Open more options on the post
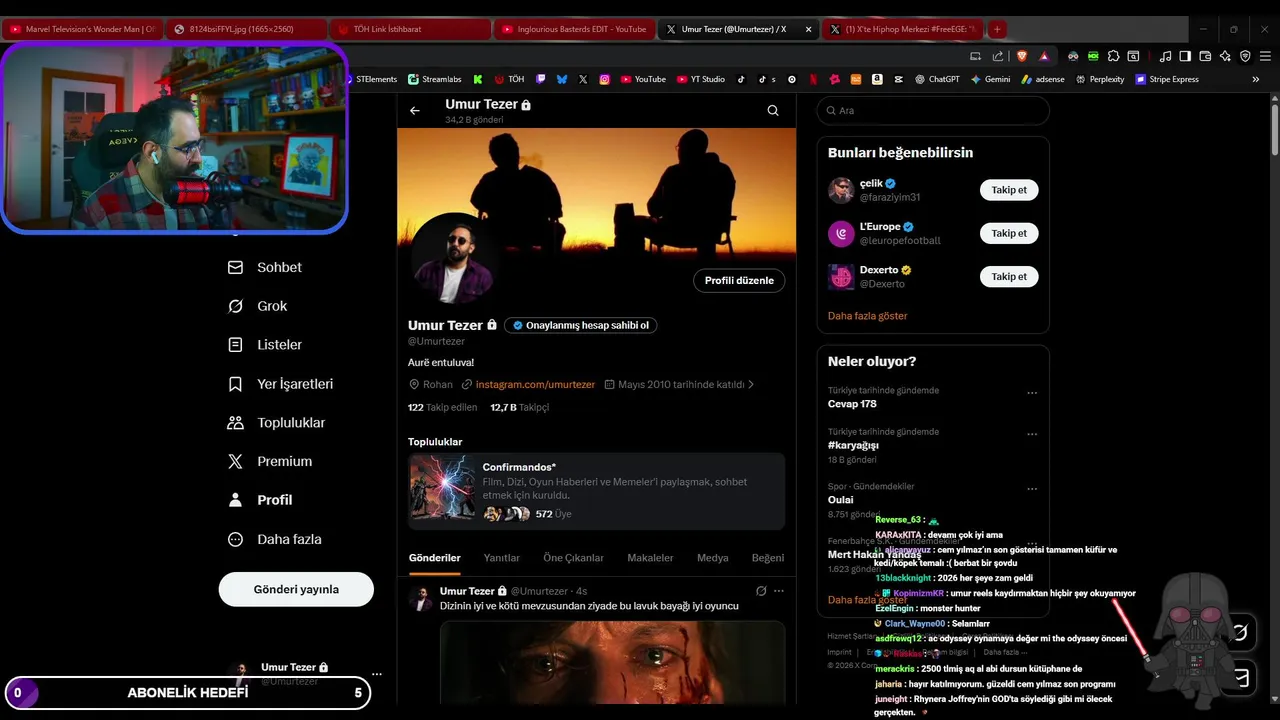The height and width of the screenshot is (720, 1280). coord(779,591)
